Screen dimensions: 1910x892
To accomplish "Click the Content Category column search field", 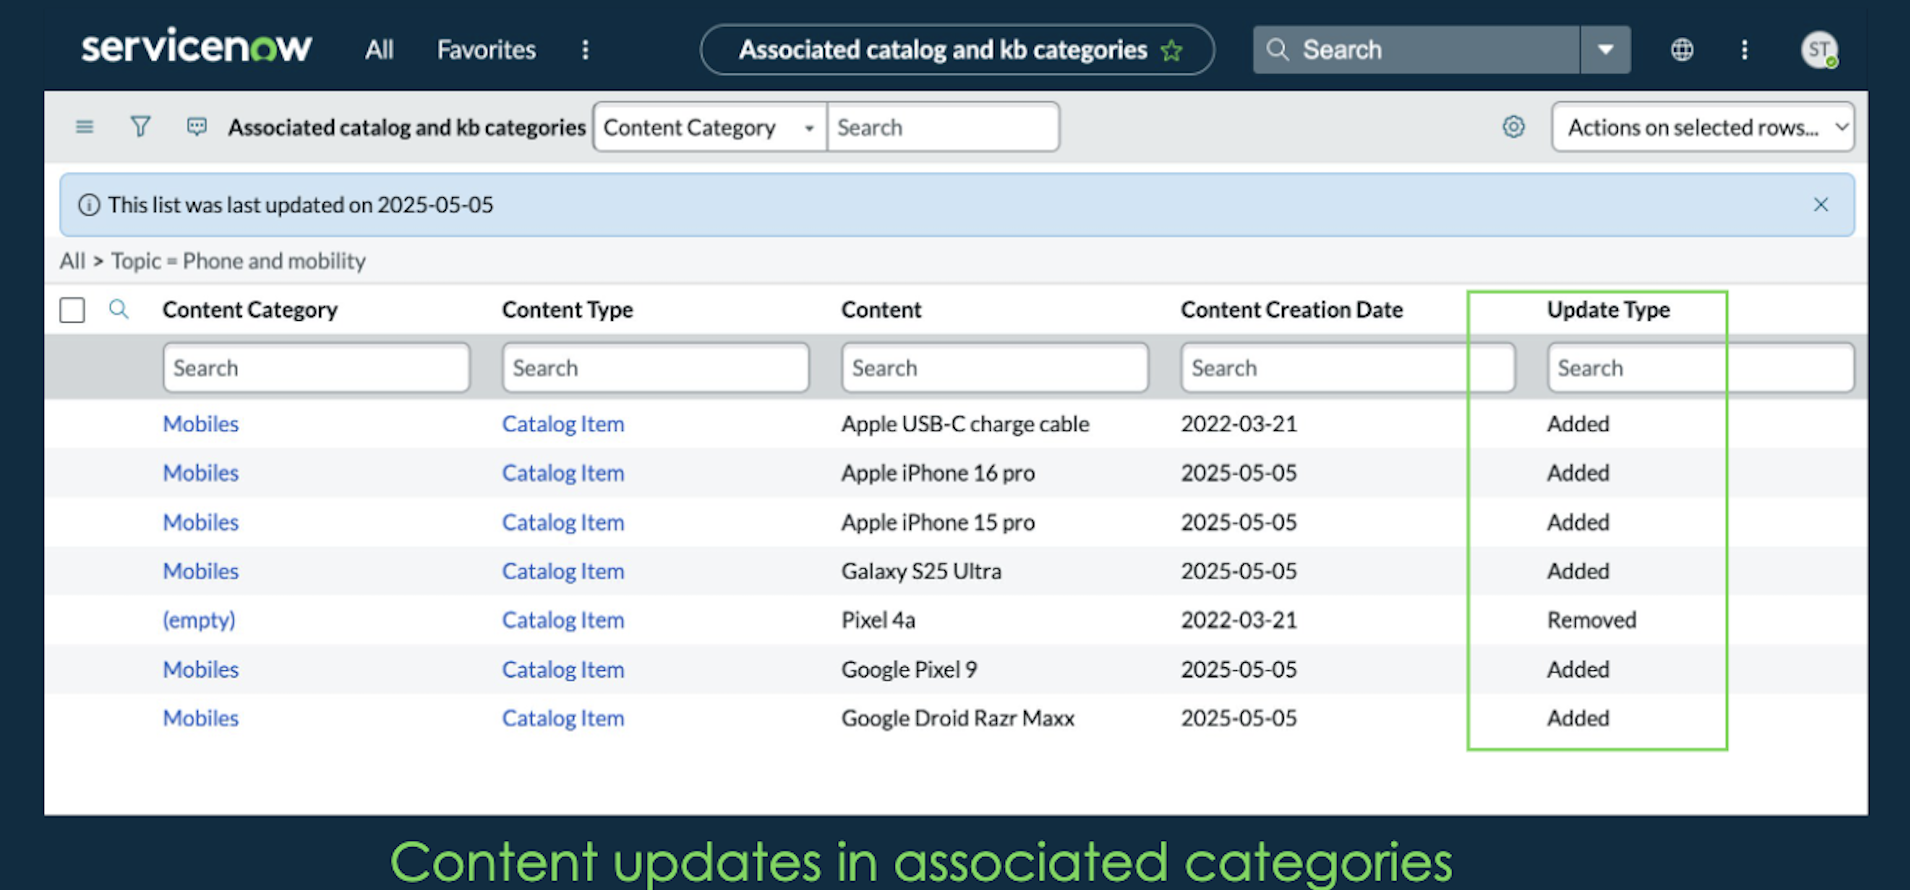I will 316,368.
